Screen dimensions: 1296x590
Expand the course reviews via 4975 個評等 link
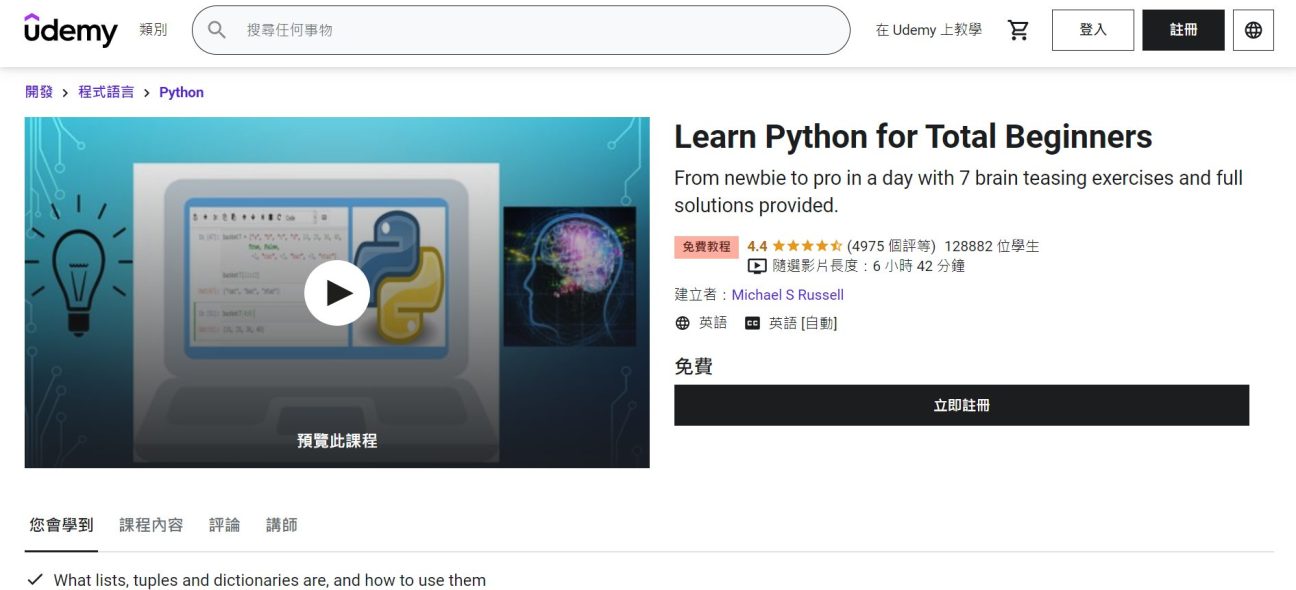click(892, 245)
